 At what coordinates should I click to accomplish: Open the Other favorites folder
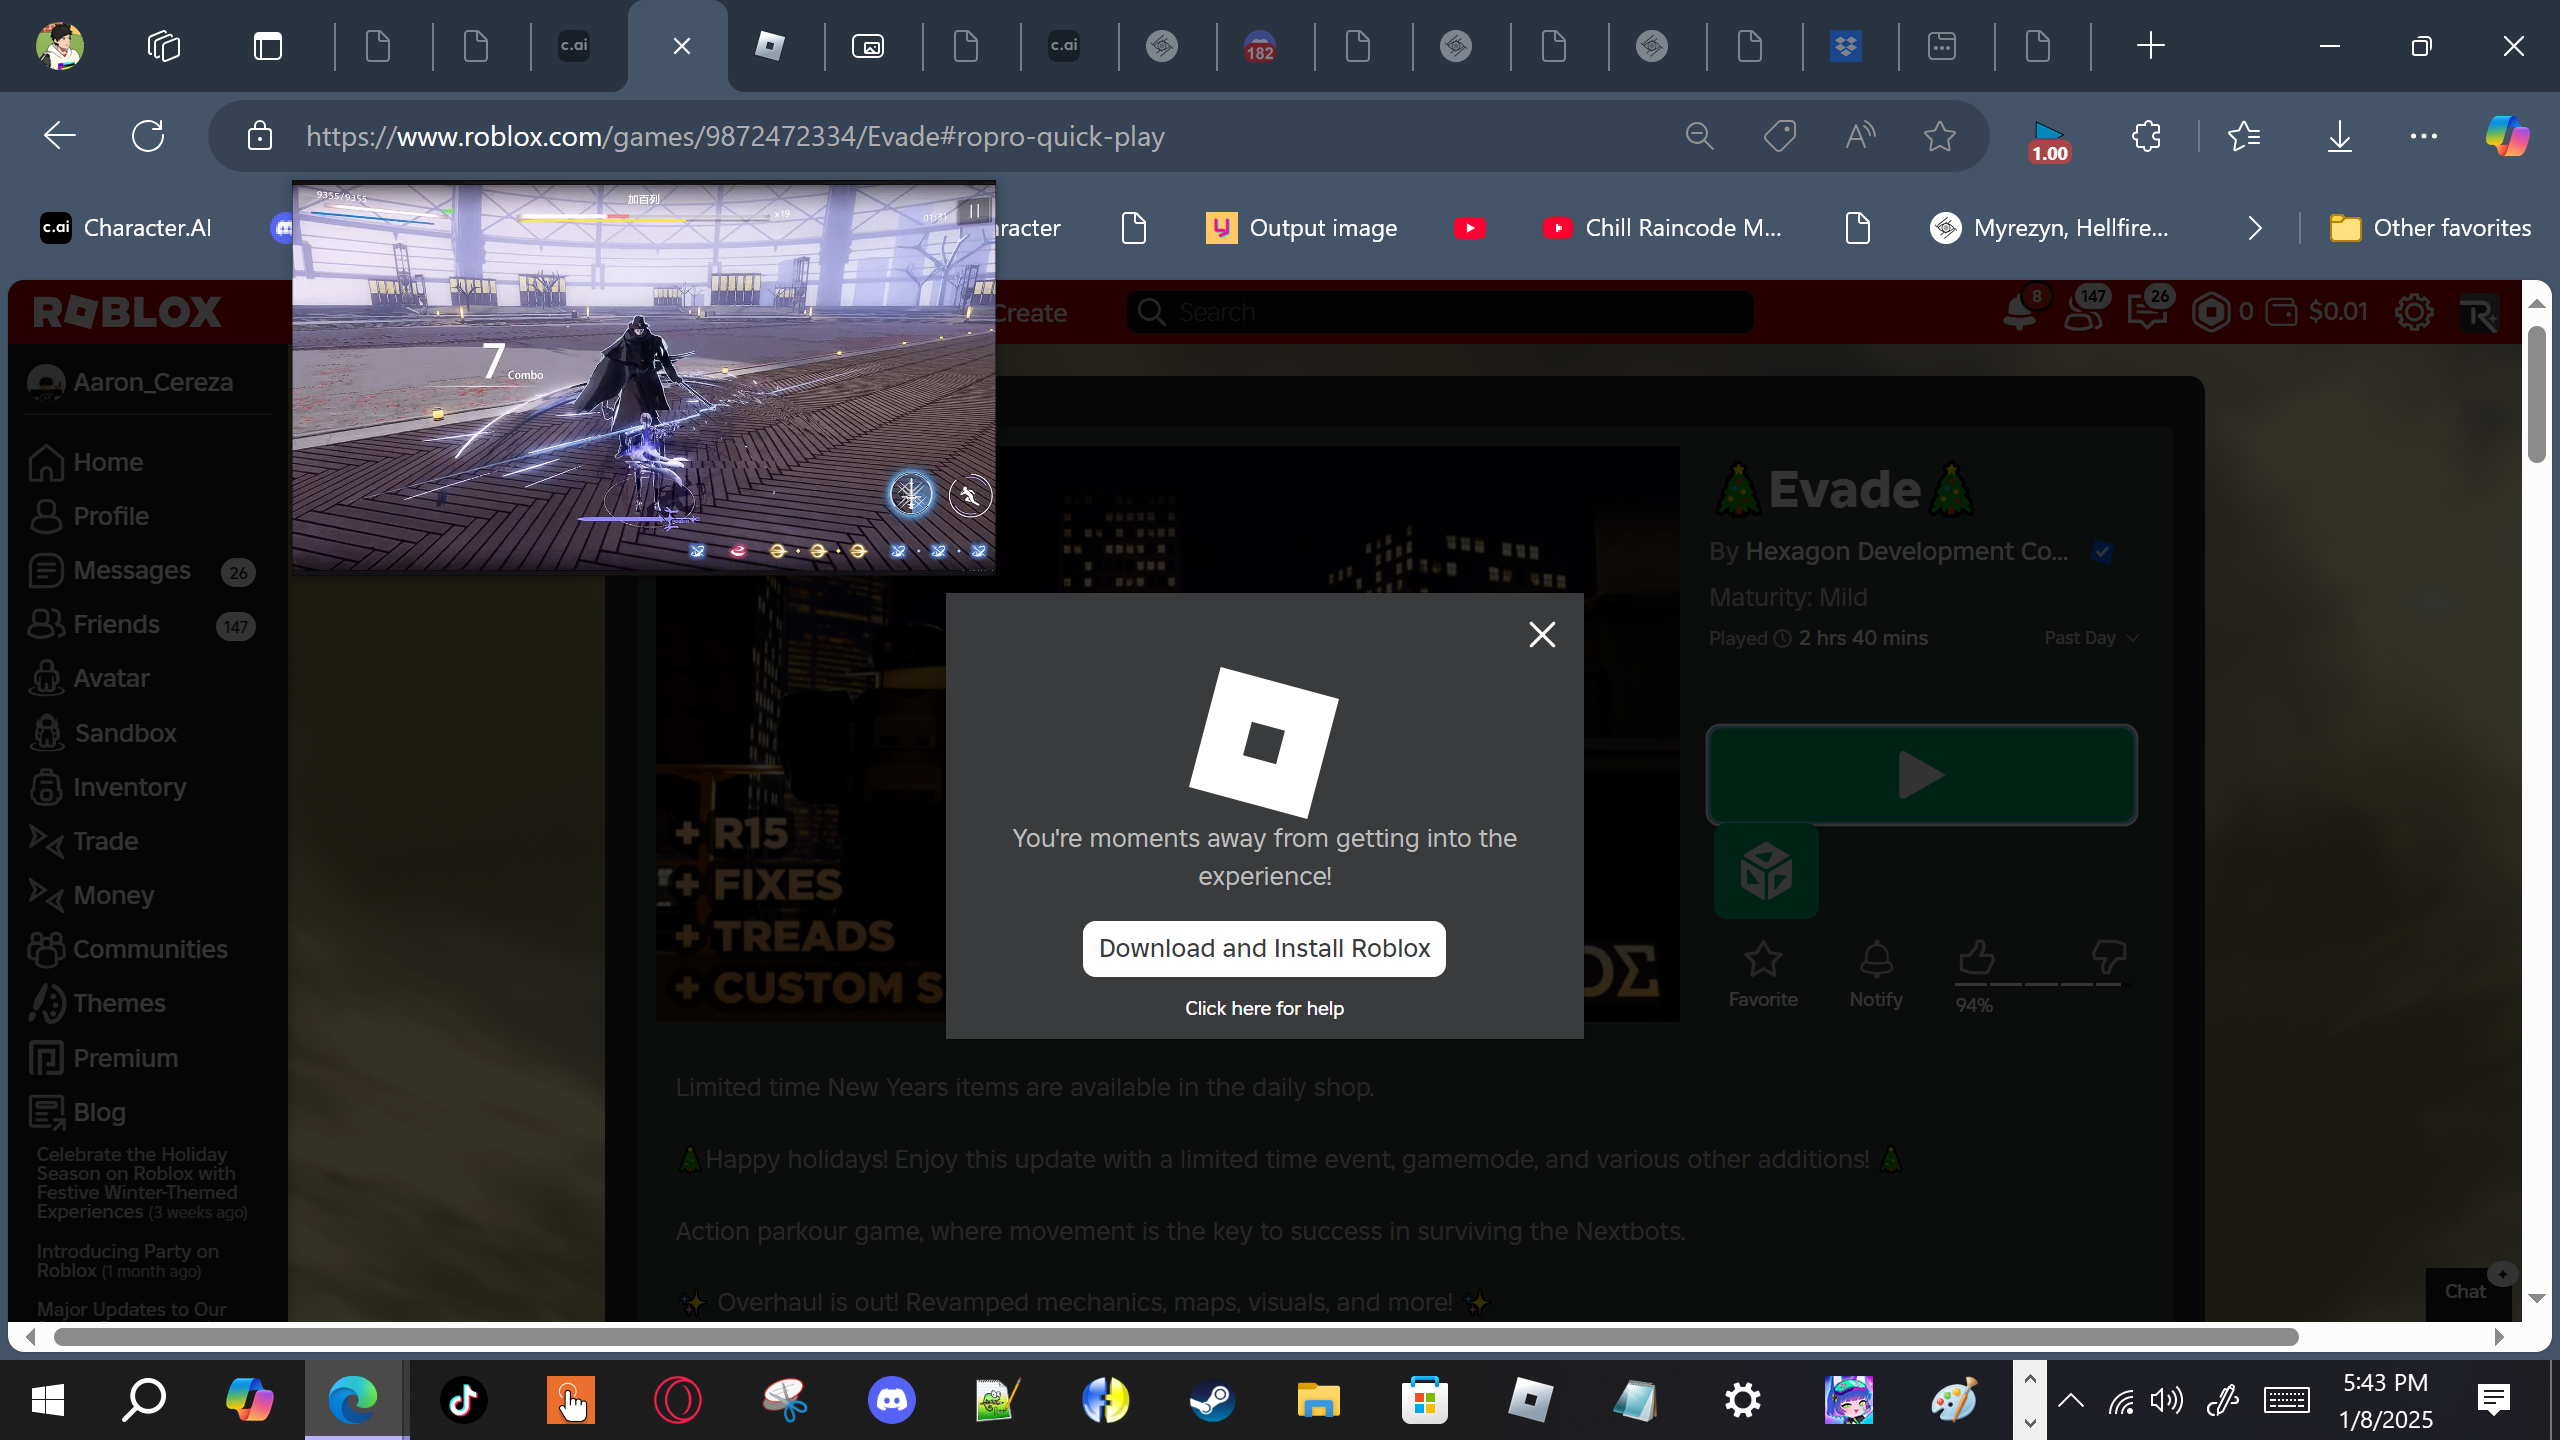point(2430,228)
